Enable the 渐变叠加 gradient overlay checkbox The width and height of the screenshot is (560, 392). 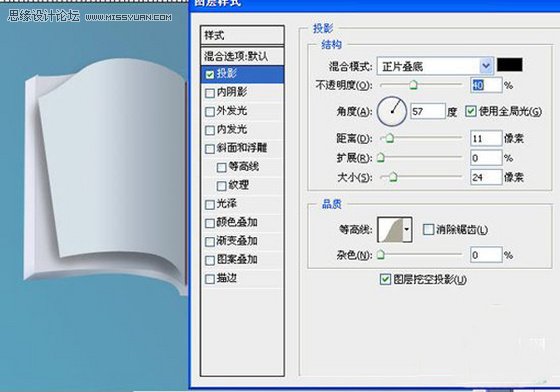(x=210, y=242)
